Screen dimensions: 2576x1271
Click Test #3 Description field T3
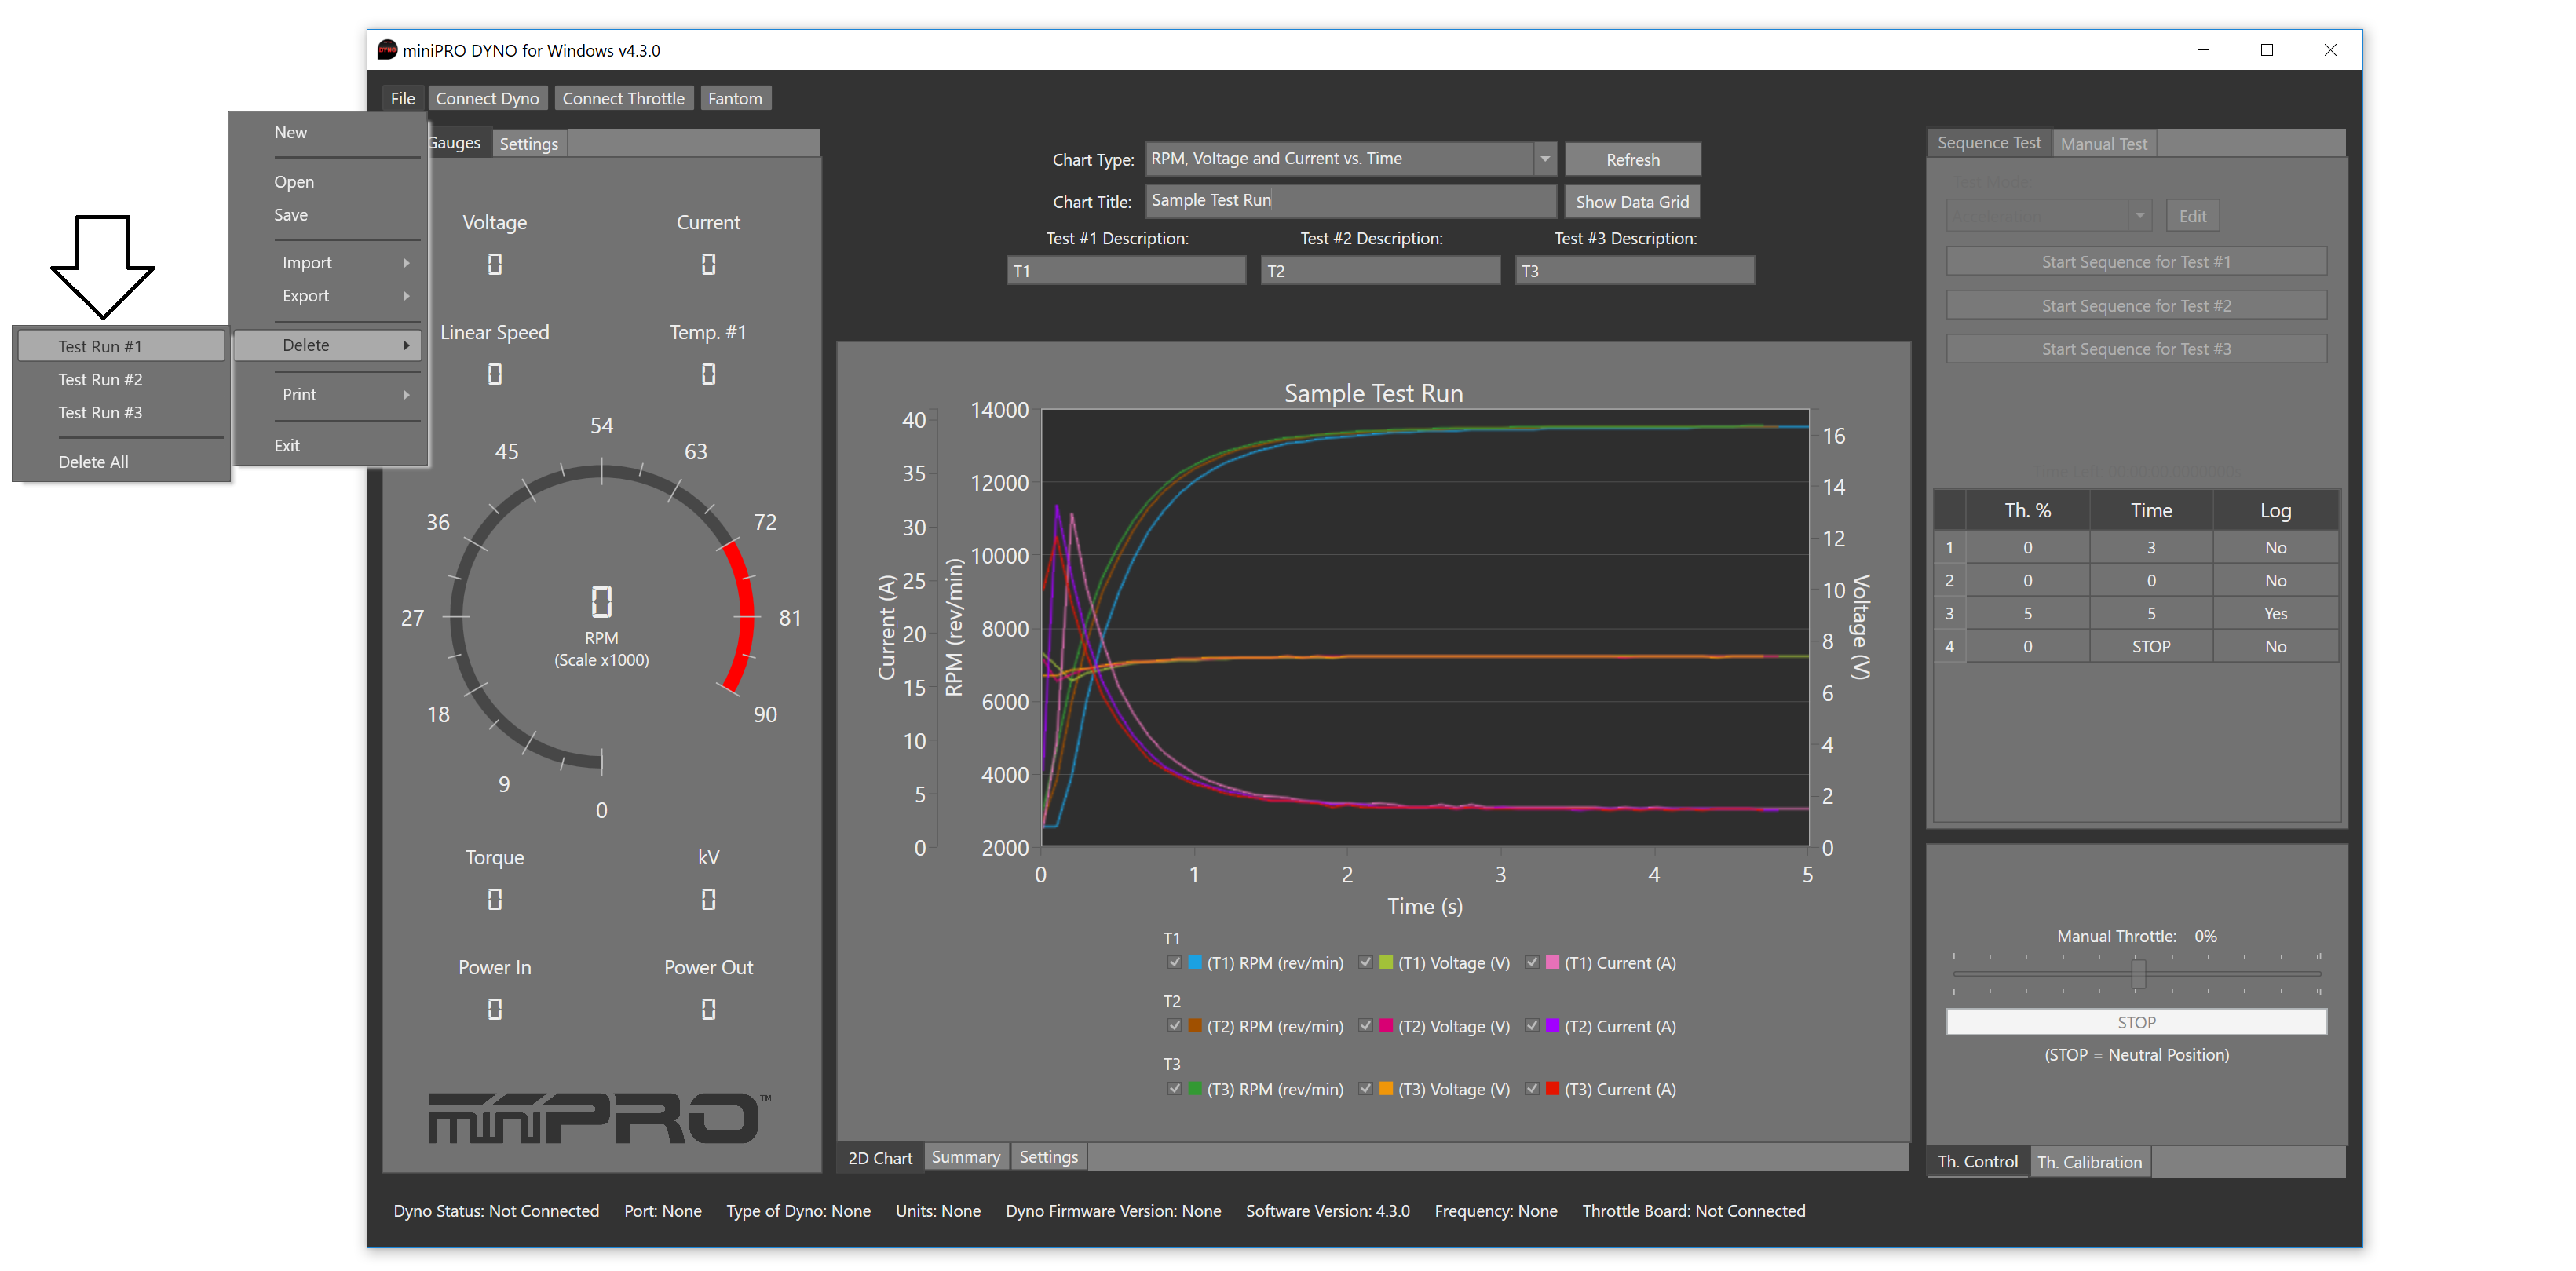(1634, 271)
